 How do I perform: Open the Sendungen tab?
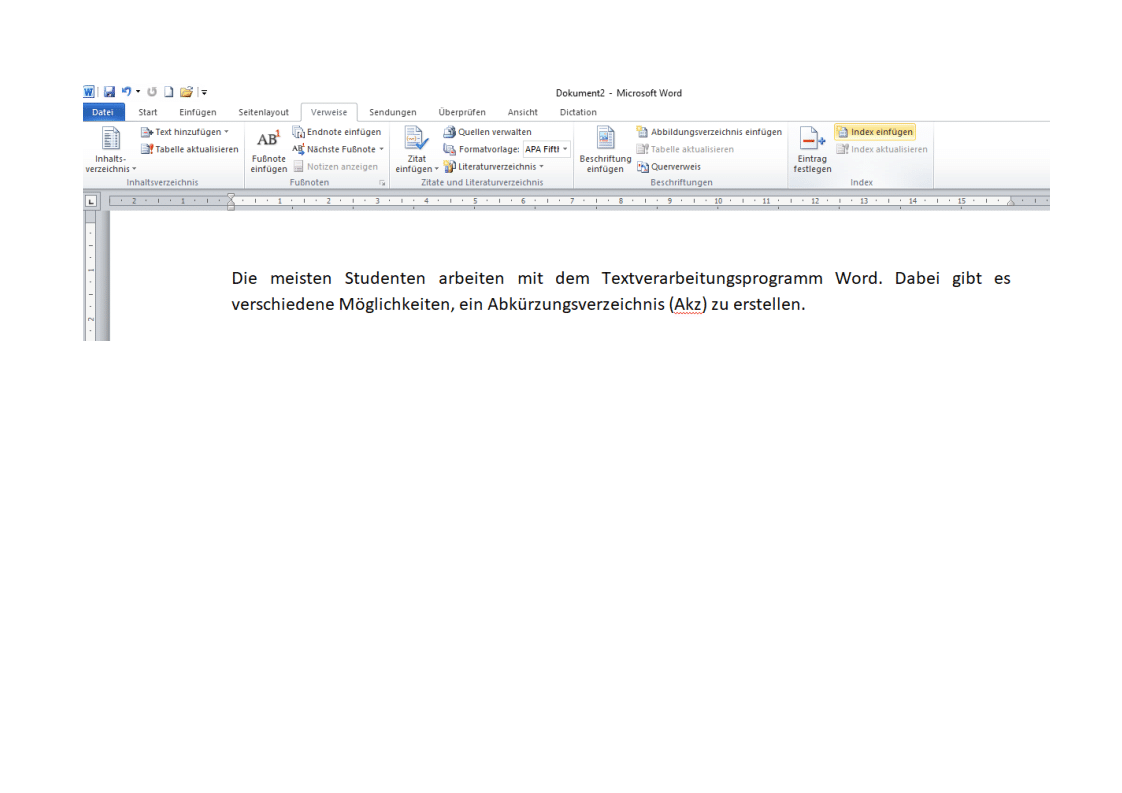coord(393,112)
